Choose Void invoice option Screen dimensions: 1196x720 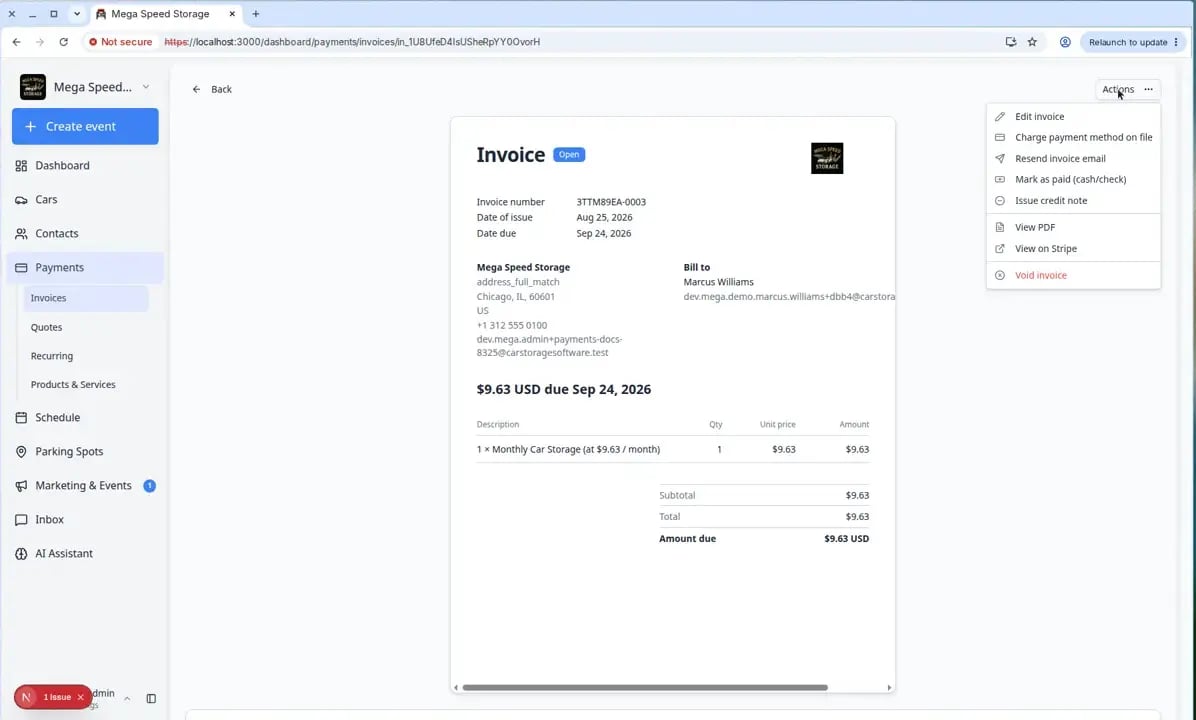point(1073,275)
